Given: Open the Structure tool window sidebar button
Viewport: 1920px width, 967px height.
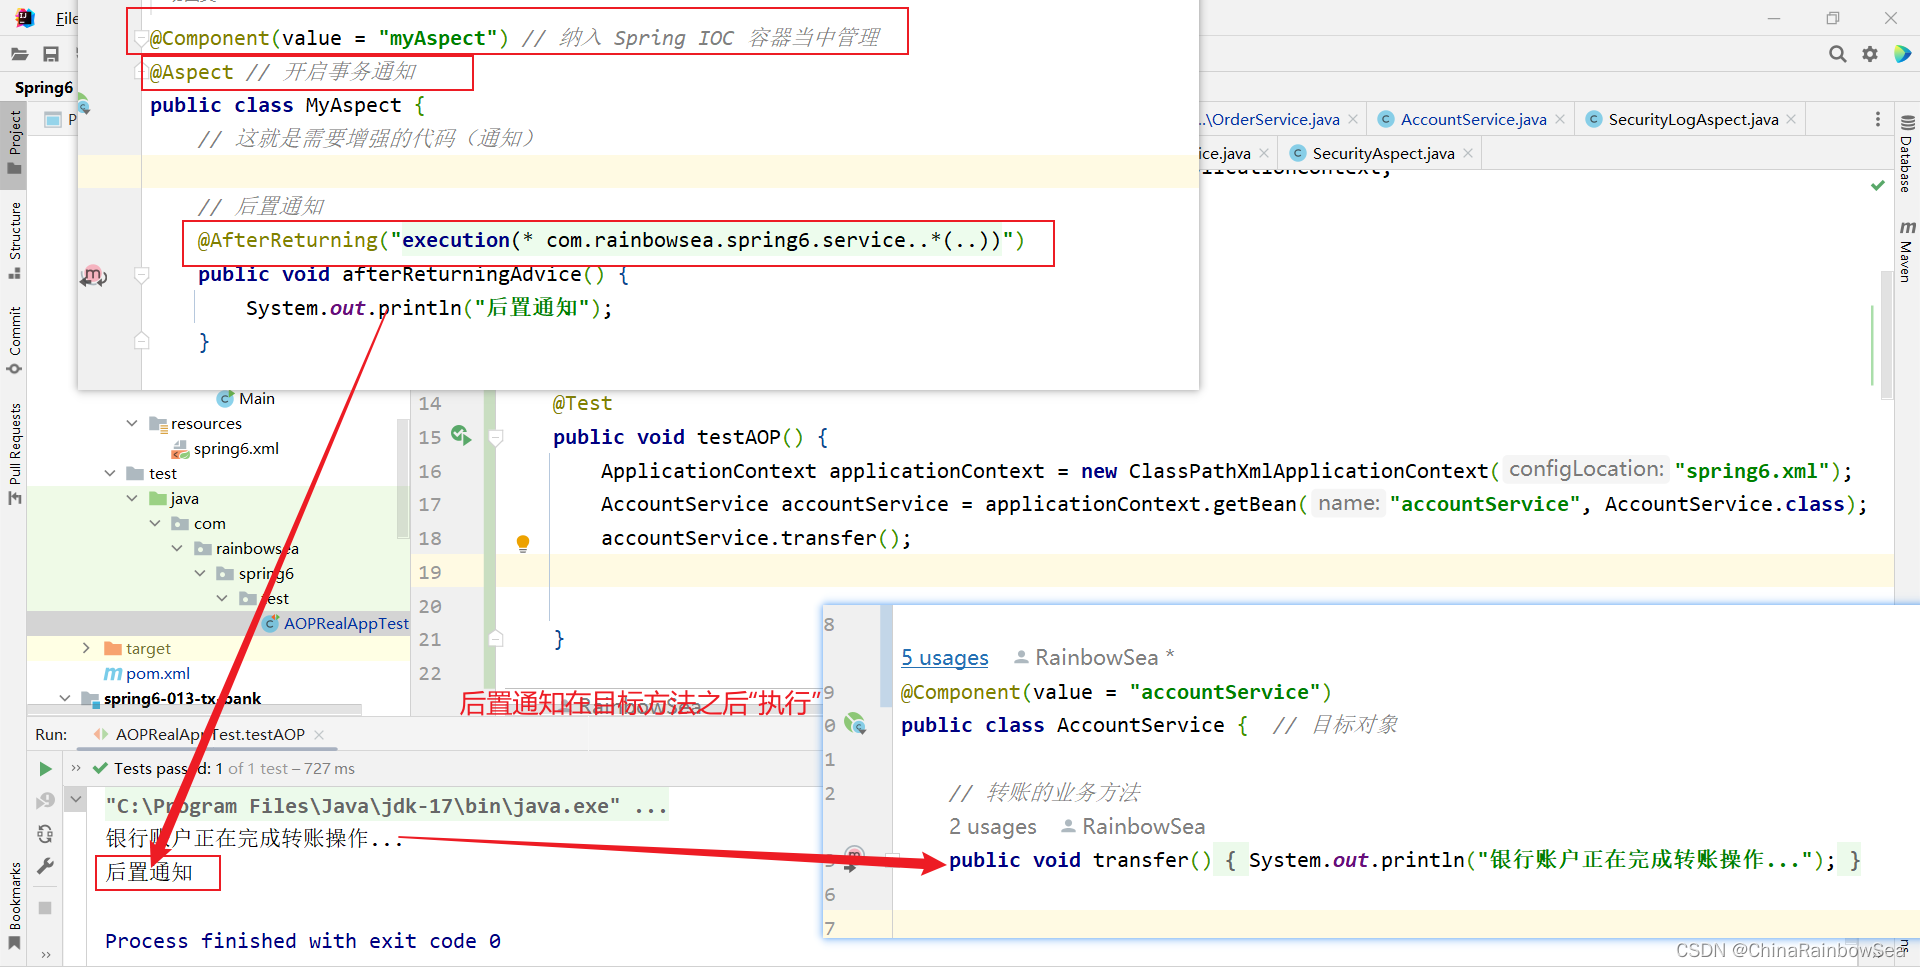Looking at the screenshot, I should [x=14, y=240].
